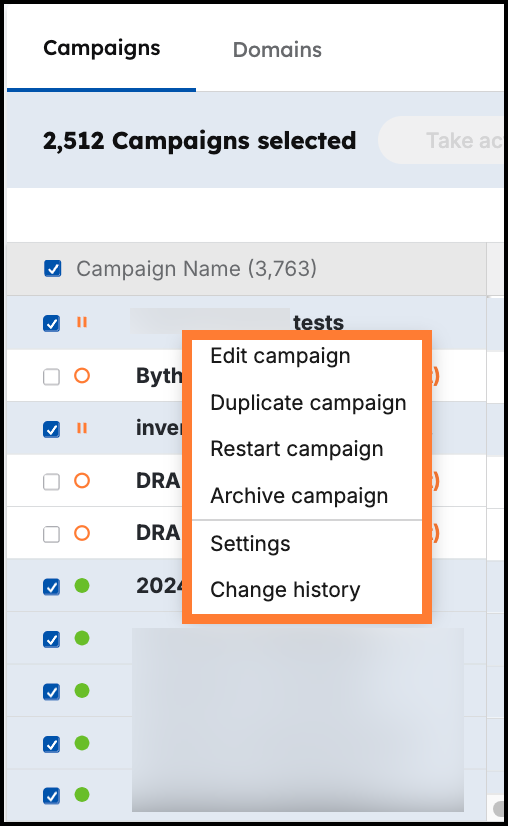Select Duplicate campaign menu item
This screenshot has height=826, width=508.
click(x=308, y=402)
